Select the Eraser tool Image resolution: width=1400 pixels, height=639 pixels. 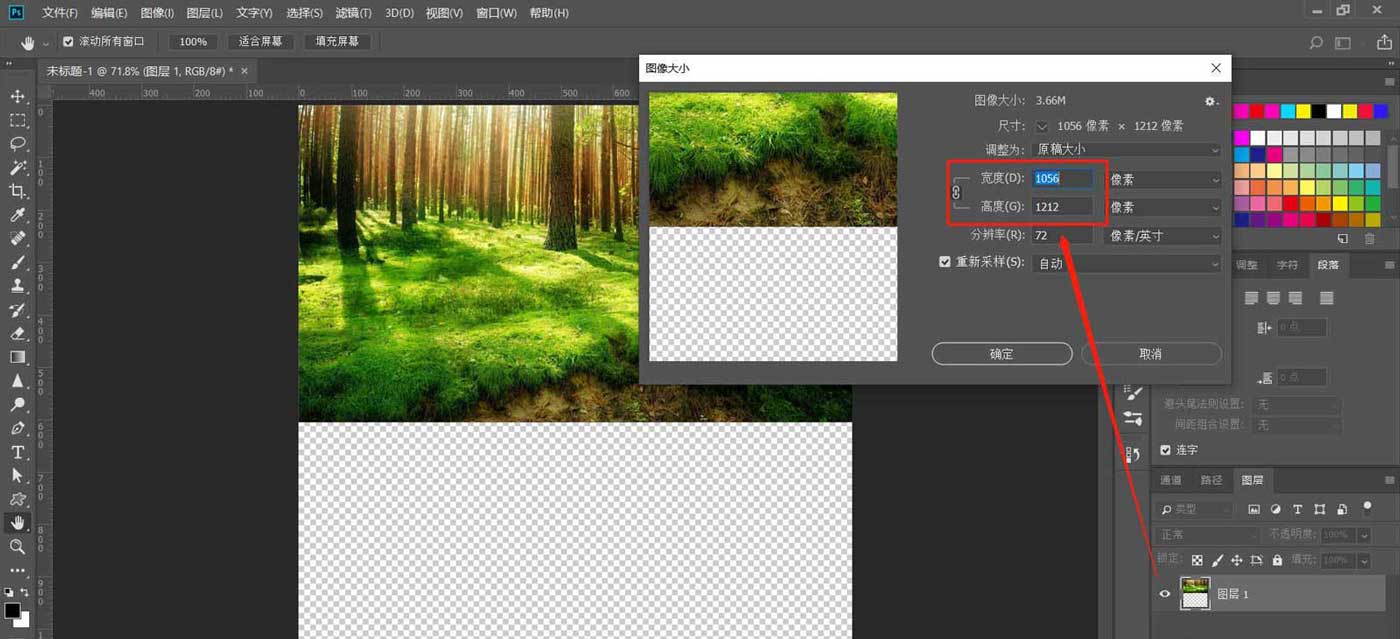point(18,334)
